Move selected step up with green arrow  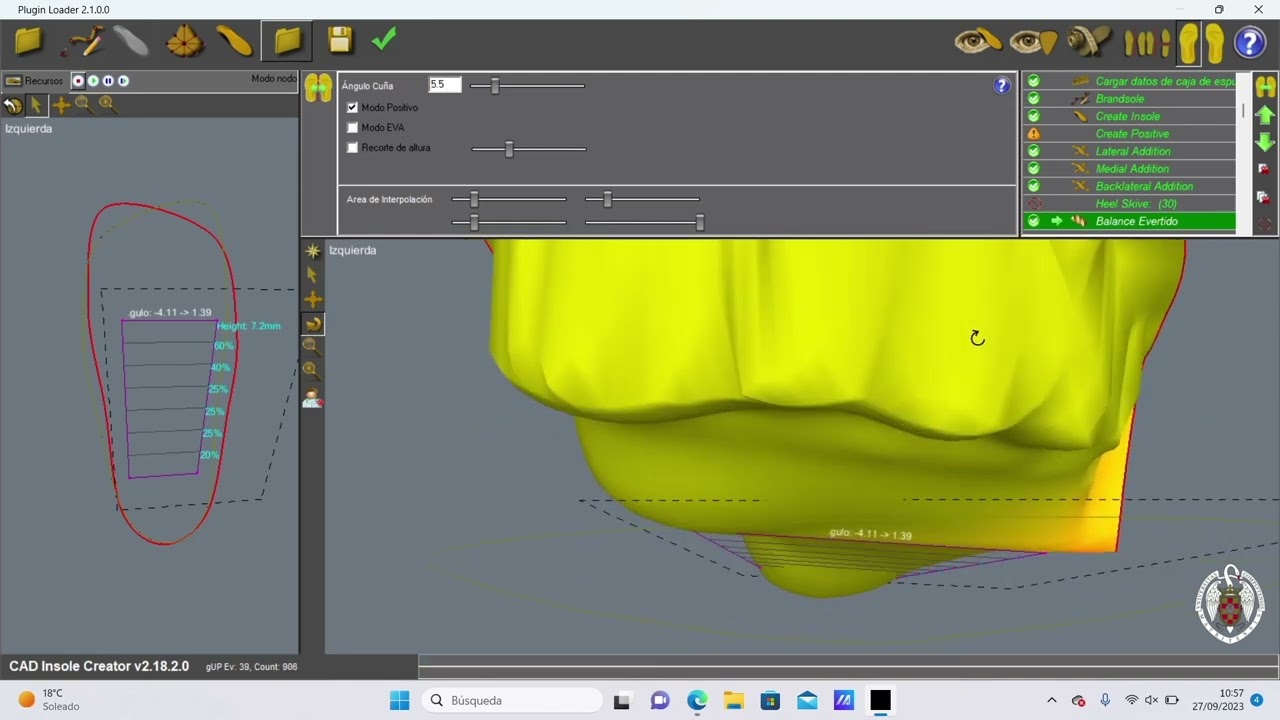pos(1265,115)
